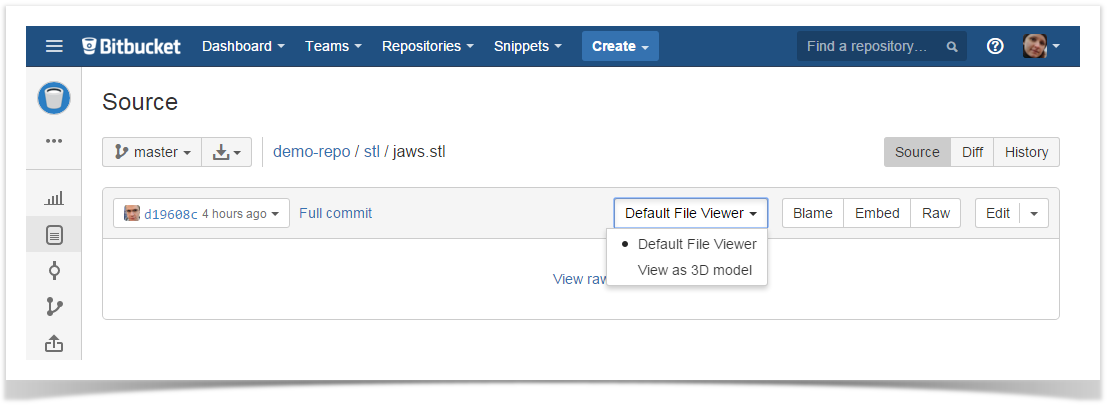1114x409 pixels.
Task: Choose View as 3D model option
Action: [694, 270]
